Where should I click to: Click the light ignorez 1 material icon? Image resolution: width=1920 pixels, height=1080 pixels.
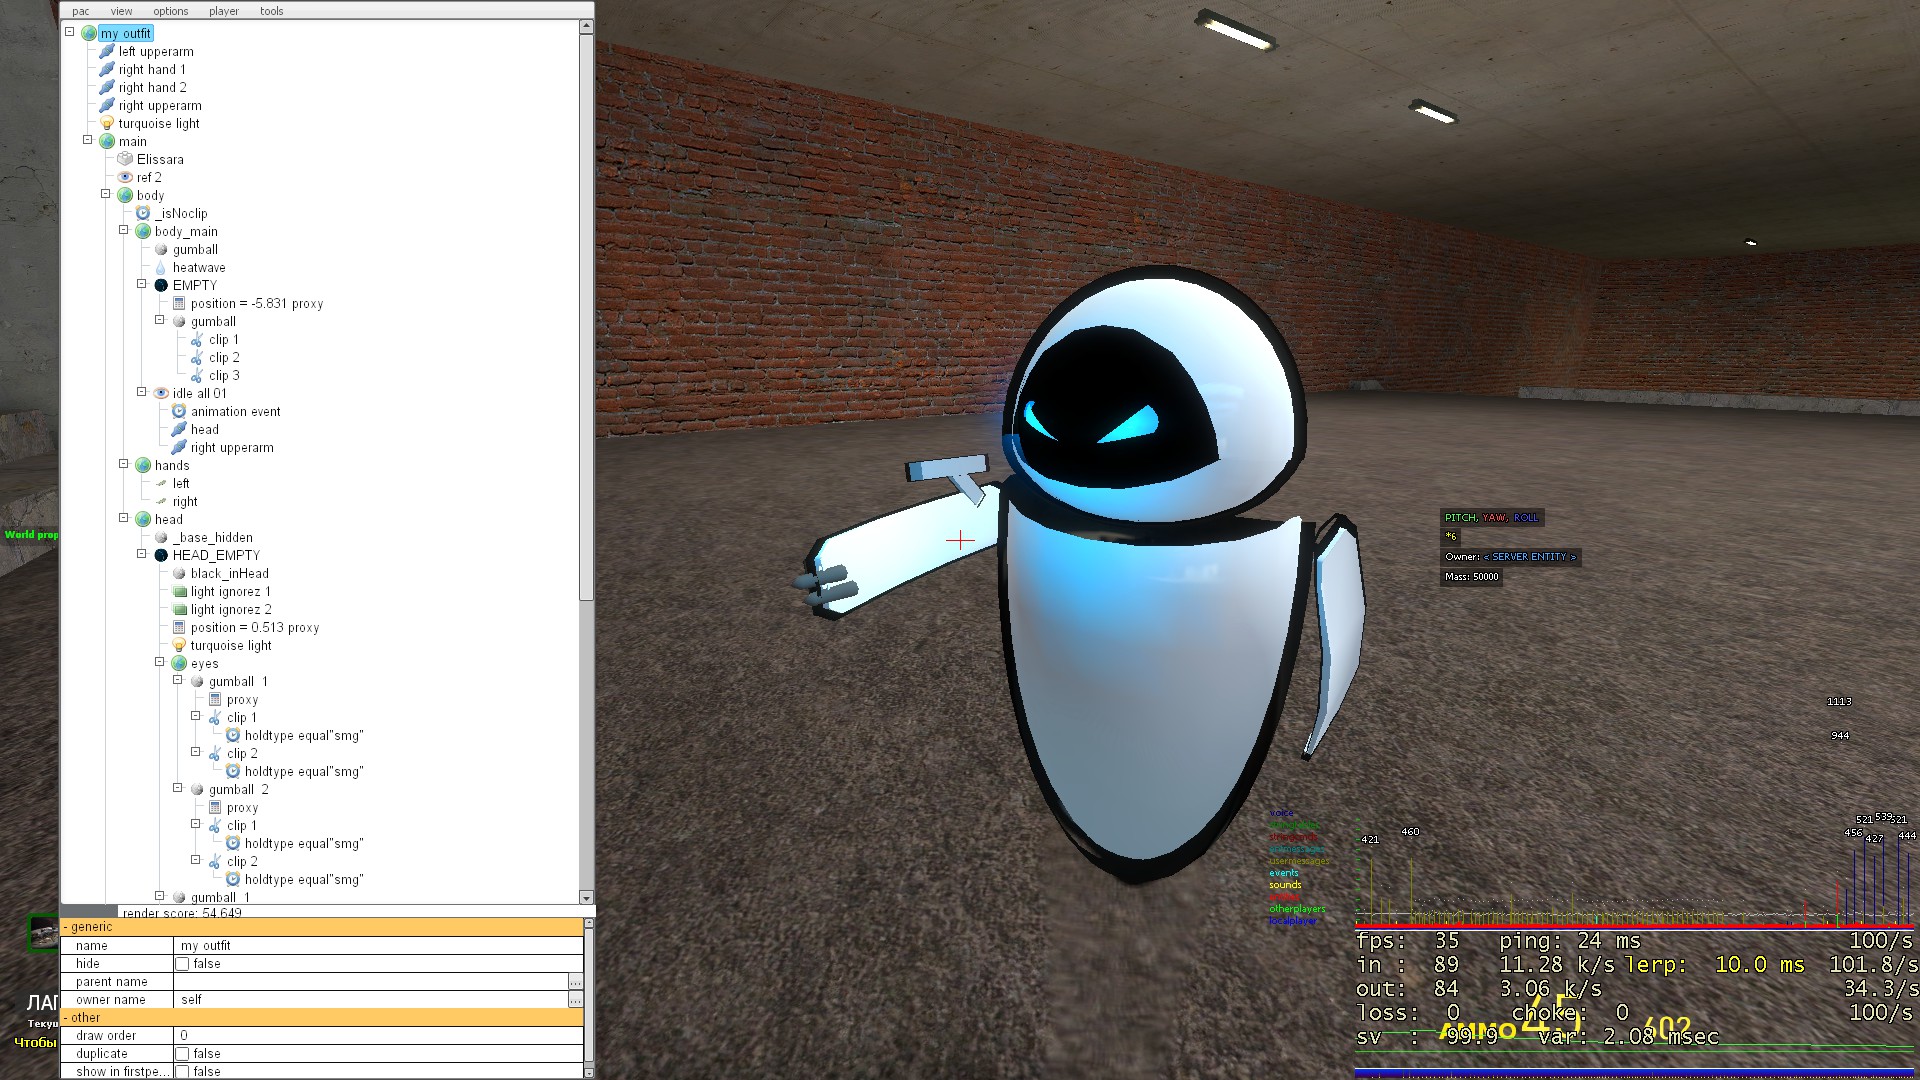[x=179, y=591]
